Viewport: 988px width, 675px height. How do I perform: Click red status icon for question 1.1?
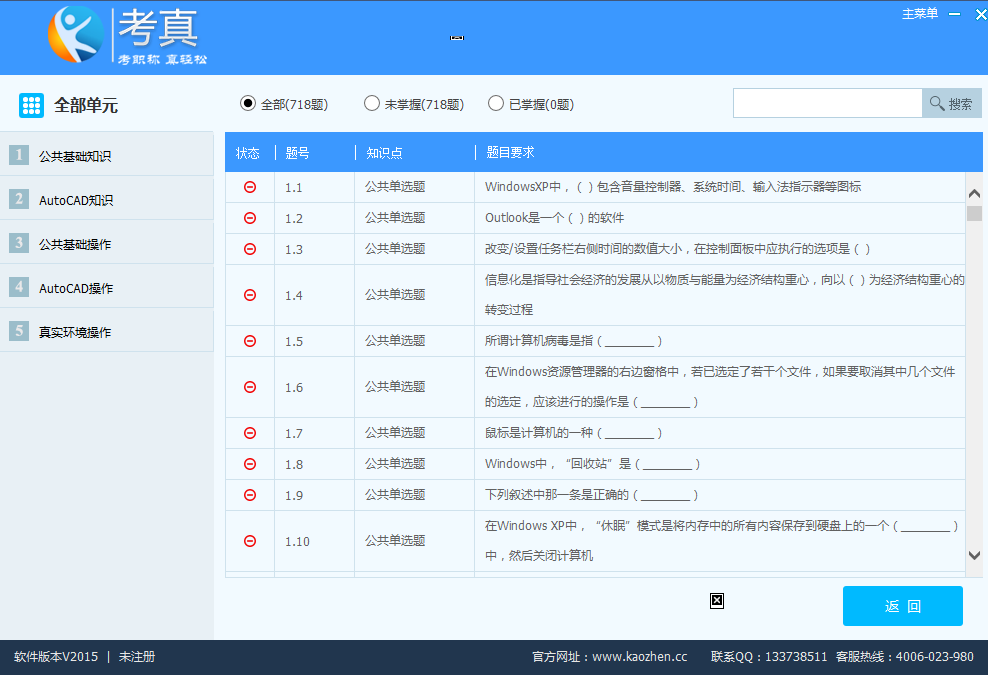[250, 187]
